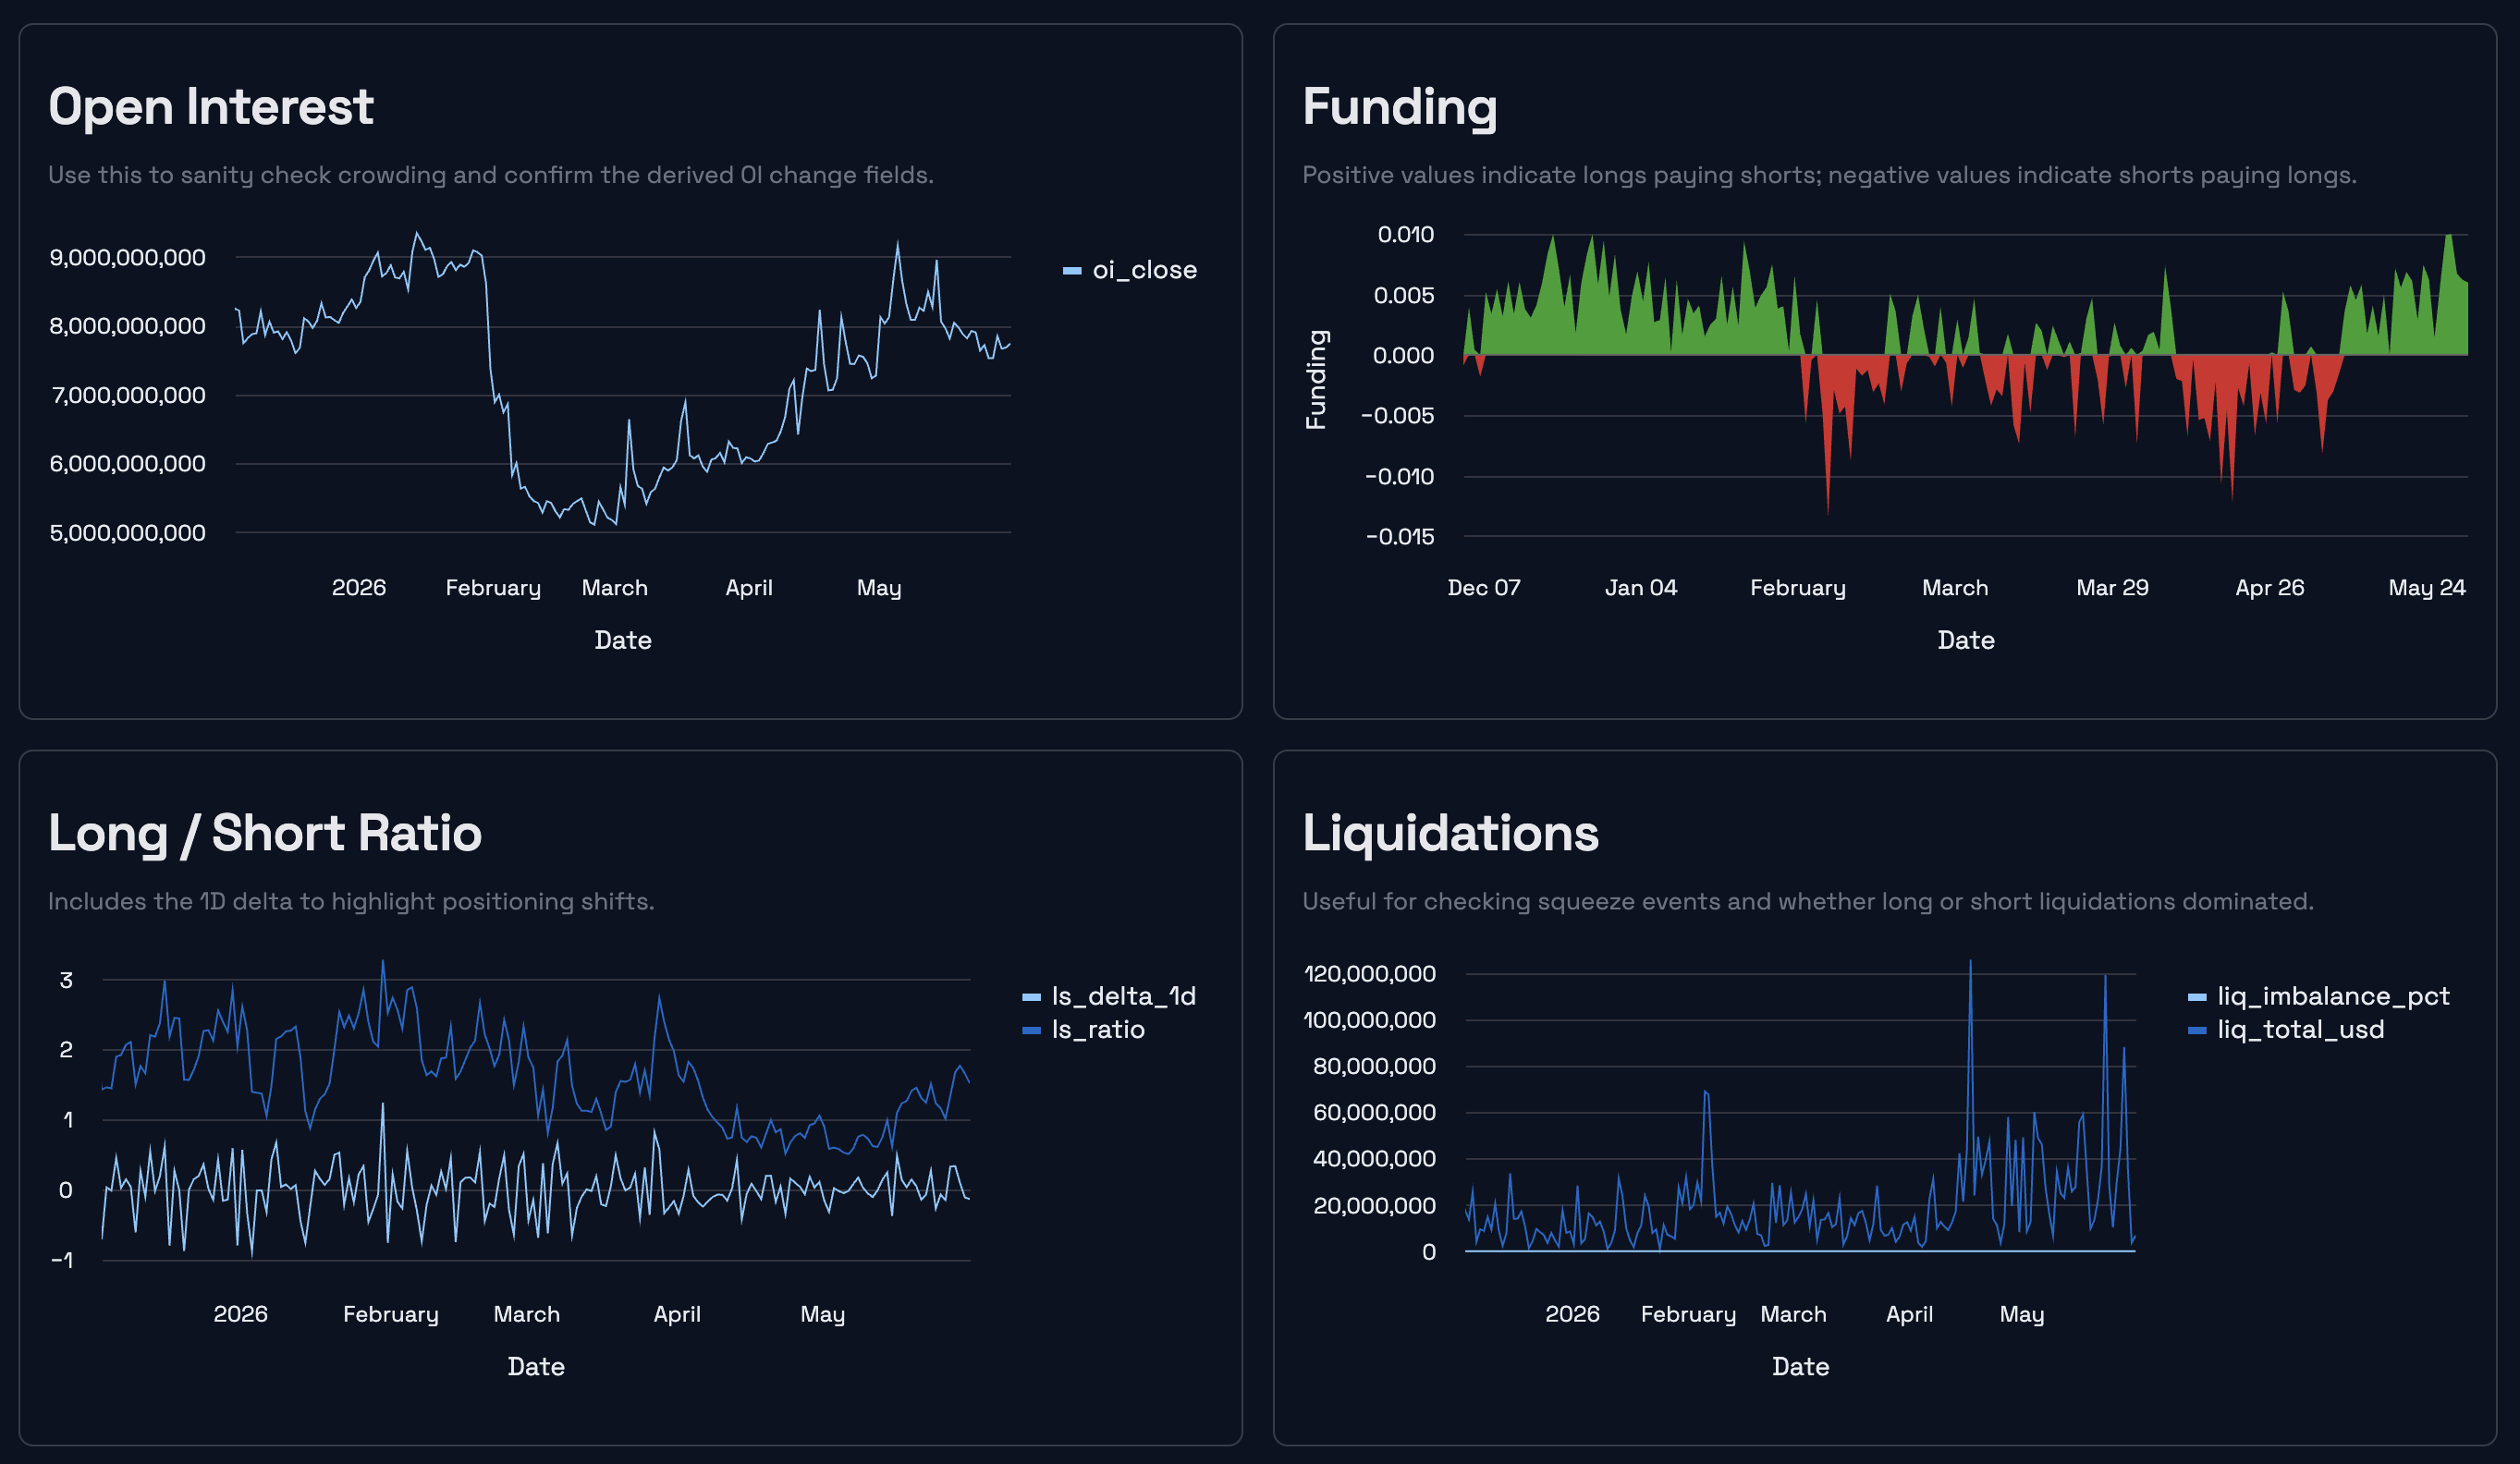Viewport: 2520px width, 1464px height.
Task: Click the 9,000,000,000 axis label
Action: pyautogui.click(x=128, y=258)
